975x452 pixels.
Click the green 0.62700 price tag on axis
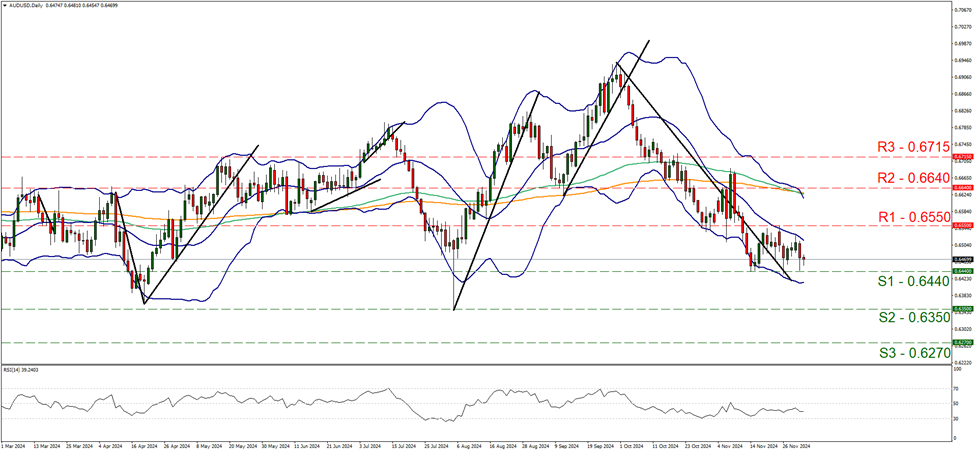click(x=961, y=342)
